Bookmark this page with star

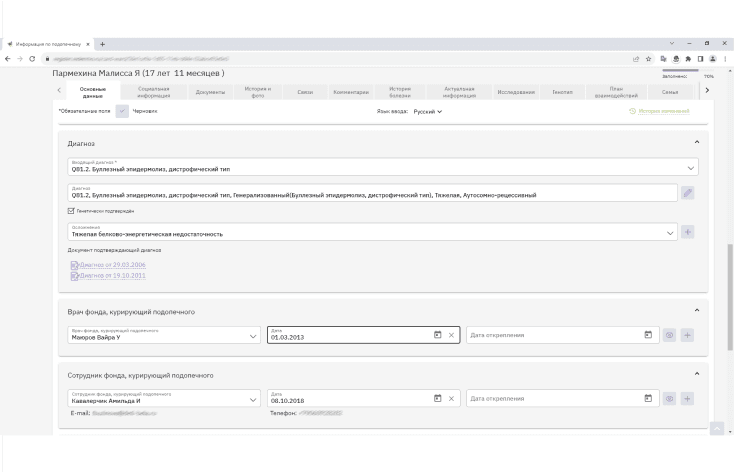pyautogui.click(x=649, y=59)
